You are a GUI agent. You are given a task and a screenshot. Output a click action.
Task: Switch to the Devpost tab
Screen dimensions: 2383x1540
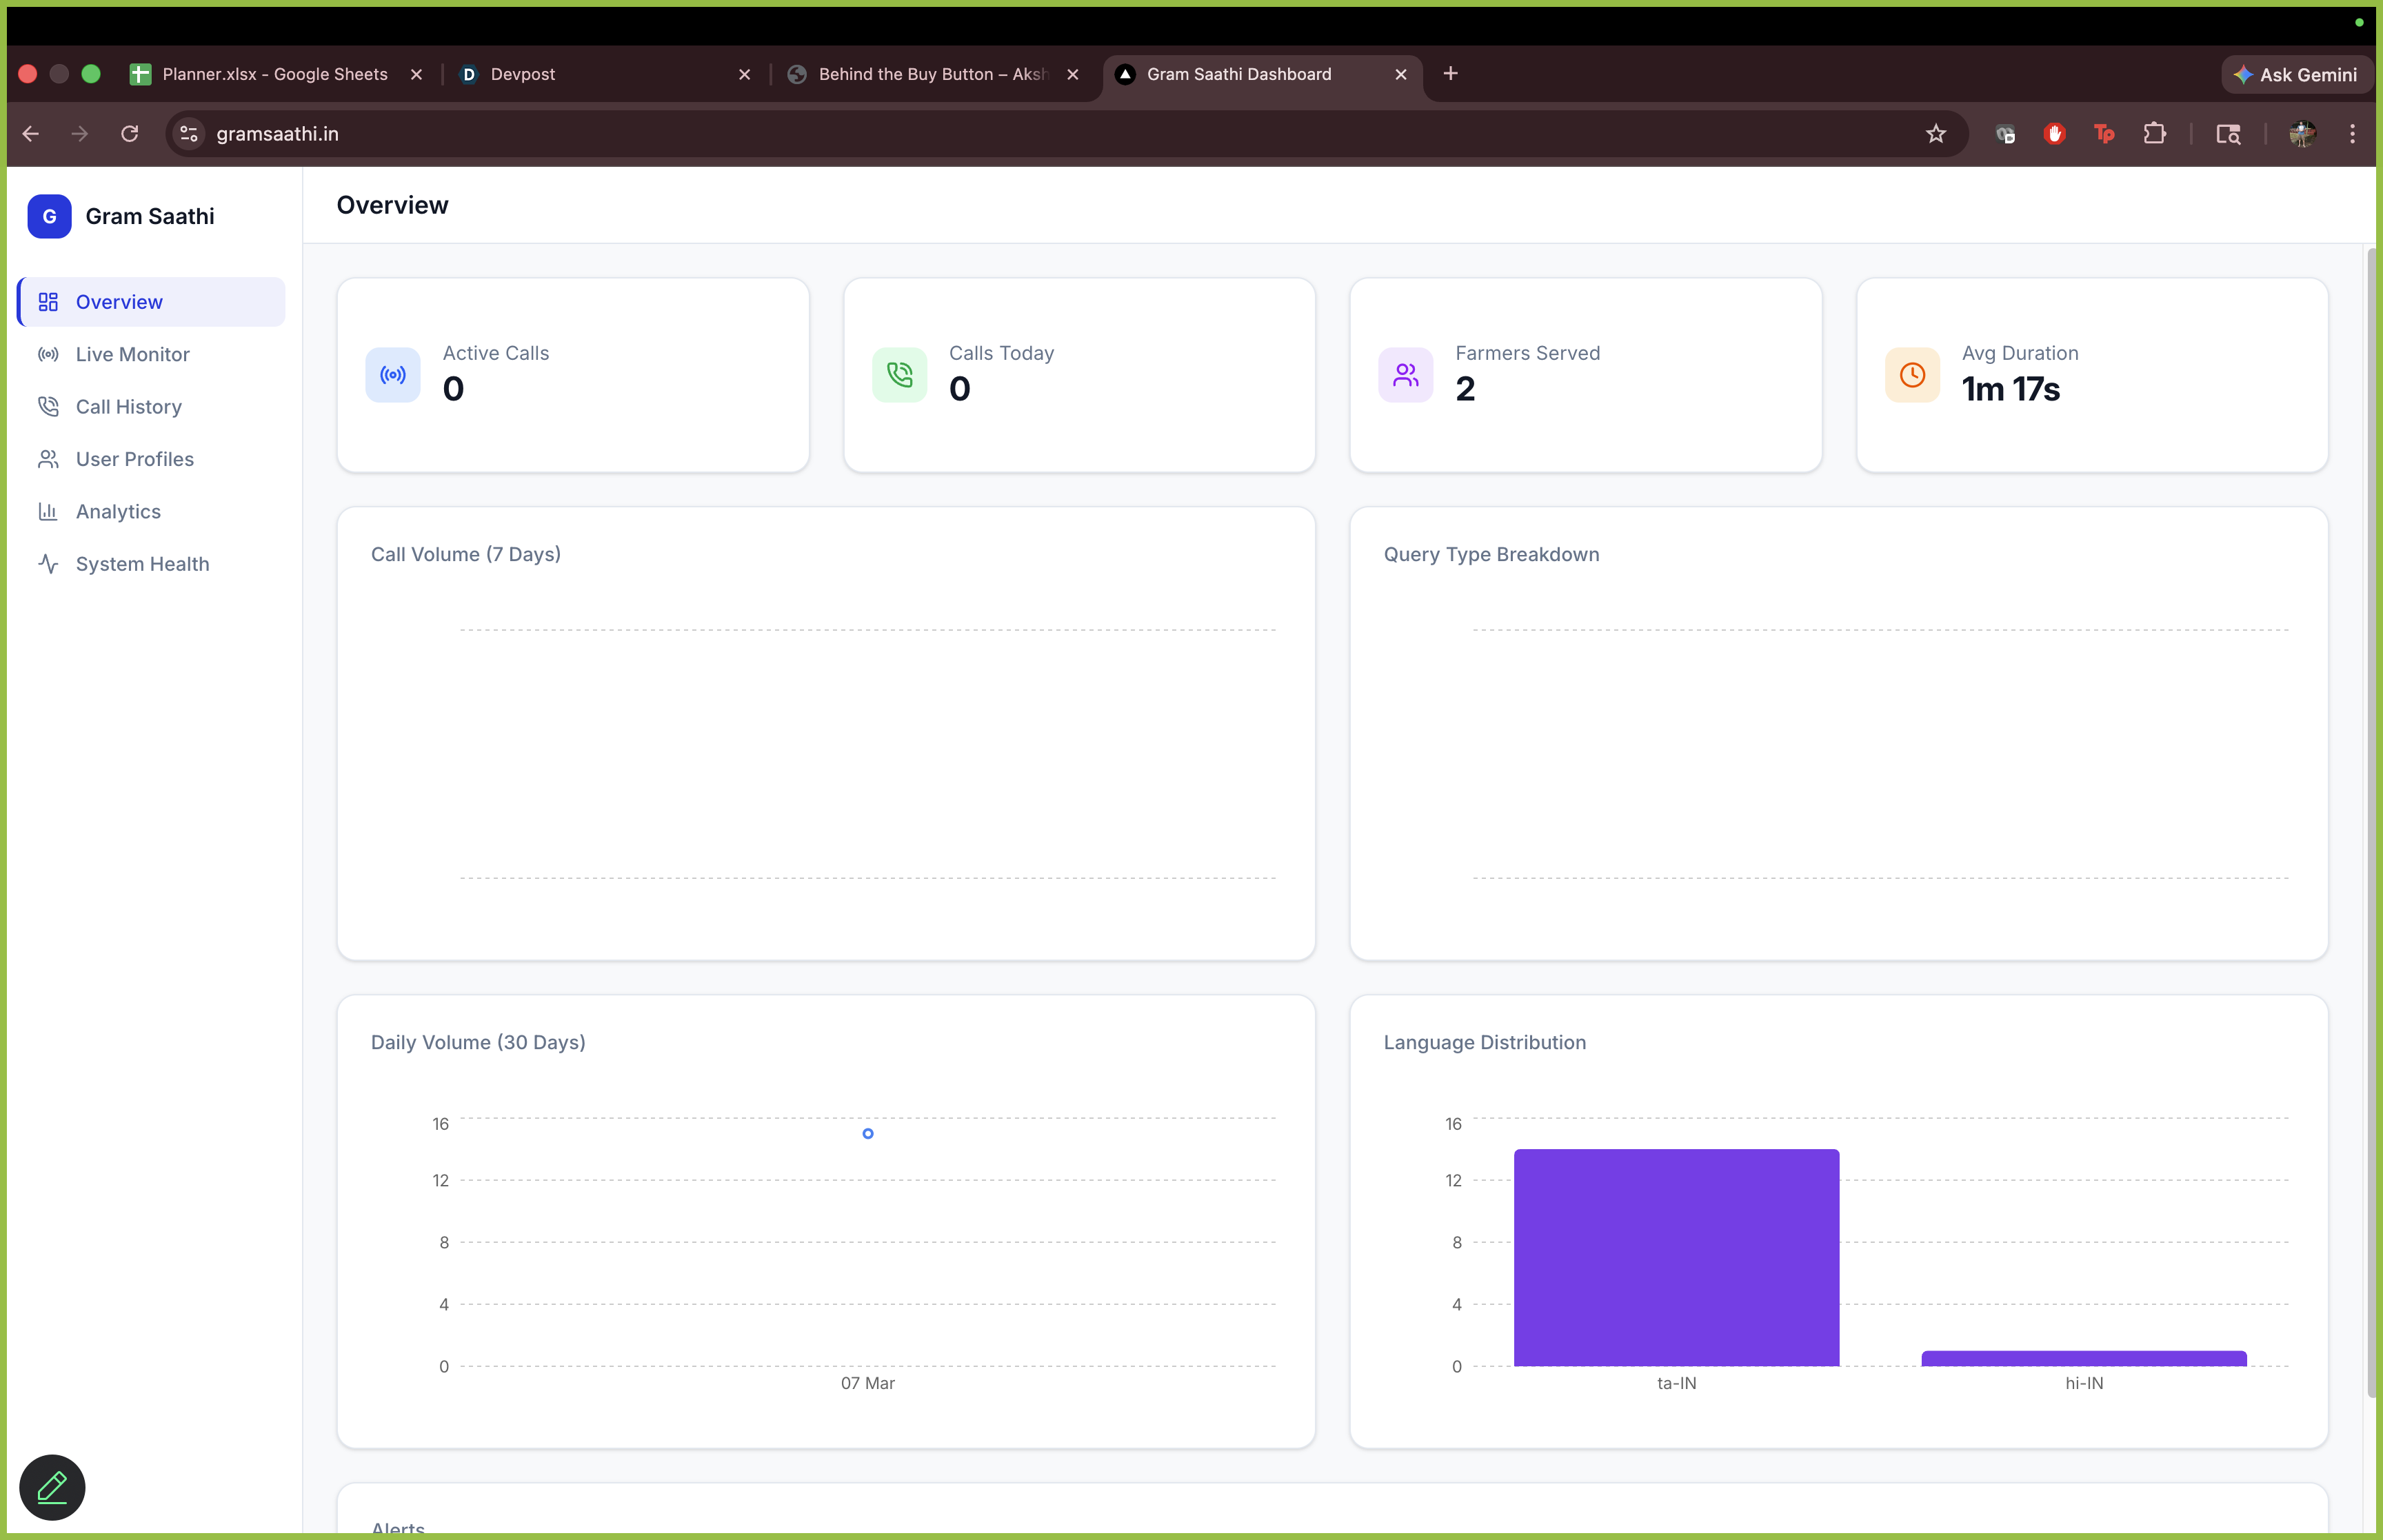(522, 74)
